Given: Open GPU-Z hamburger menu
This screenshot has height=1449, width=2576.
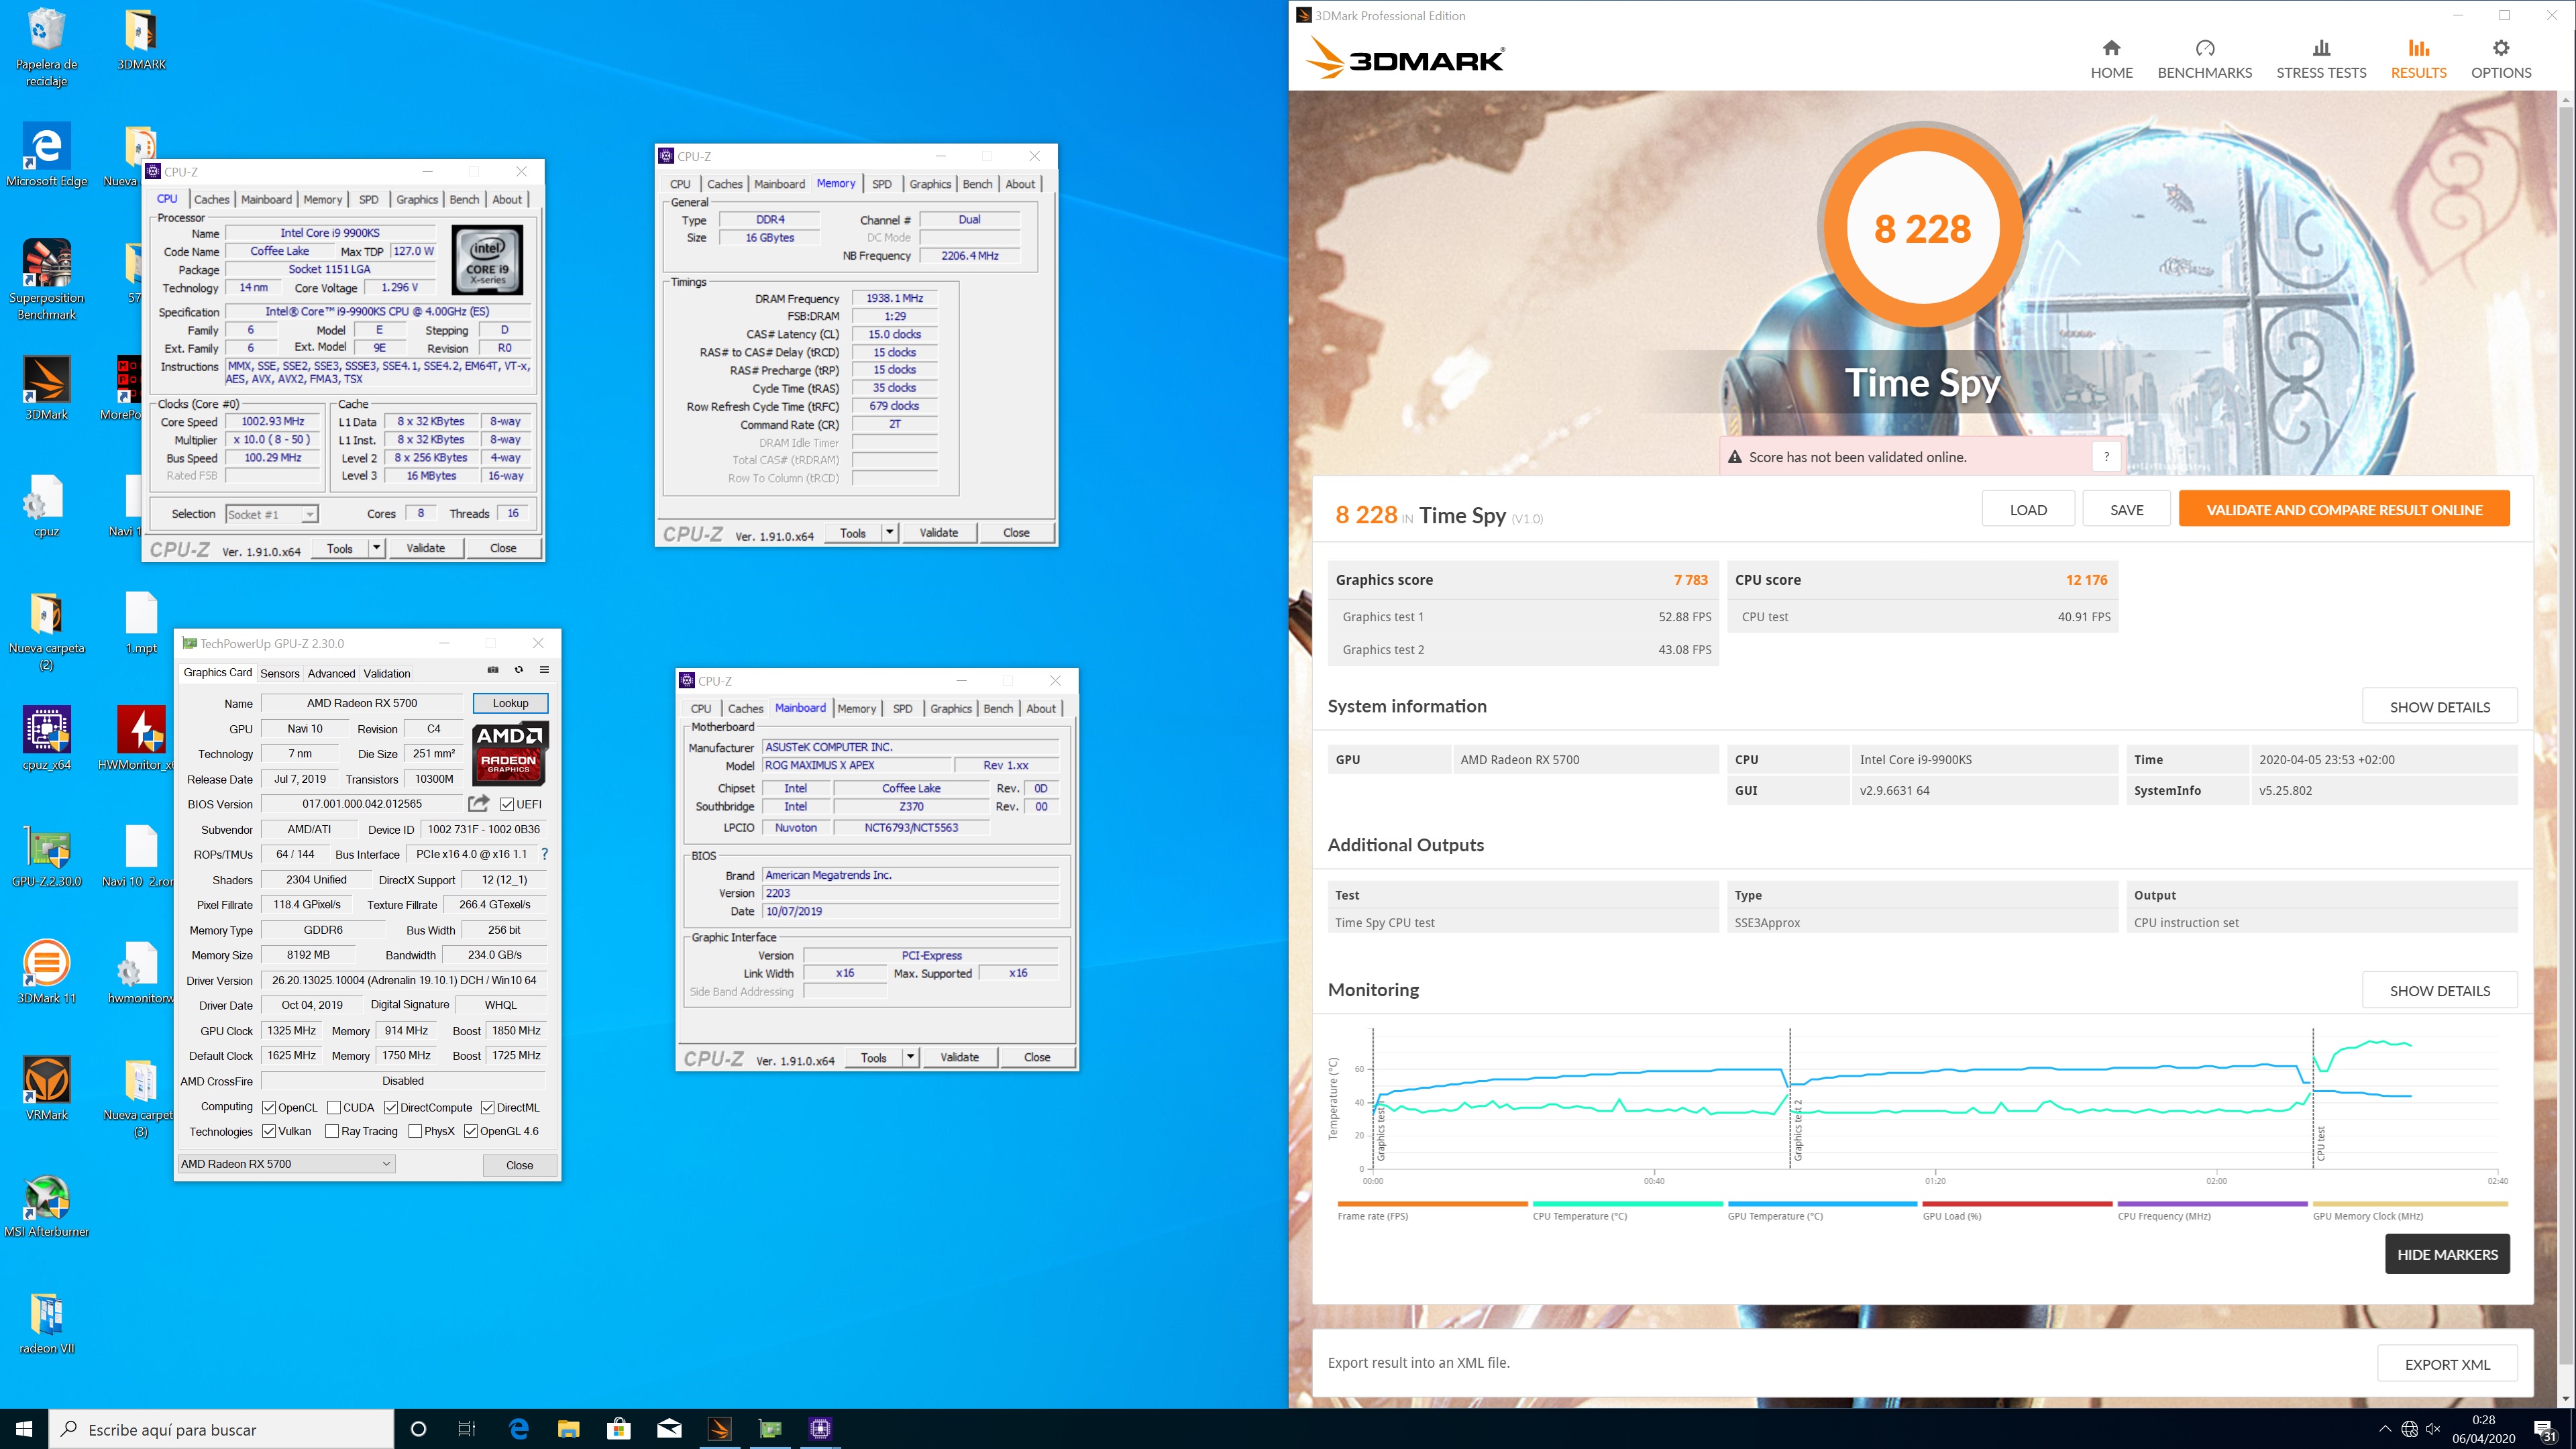Looking at the screenshot, I should (544, 670).
